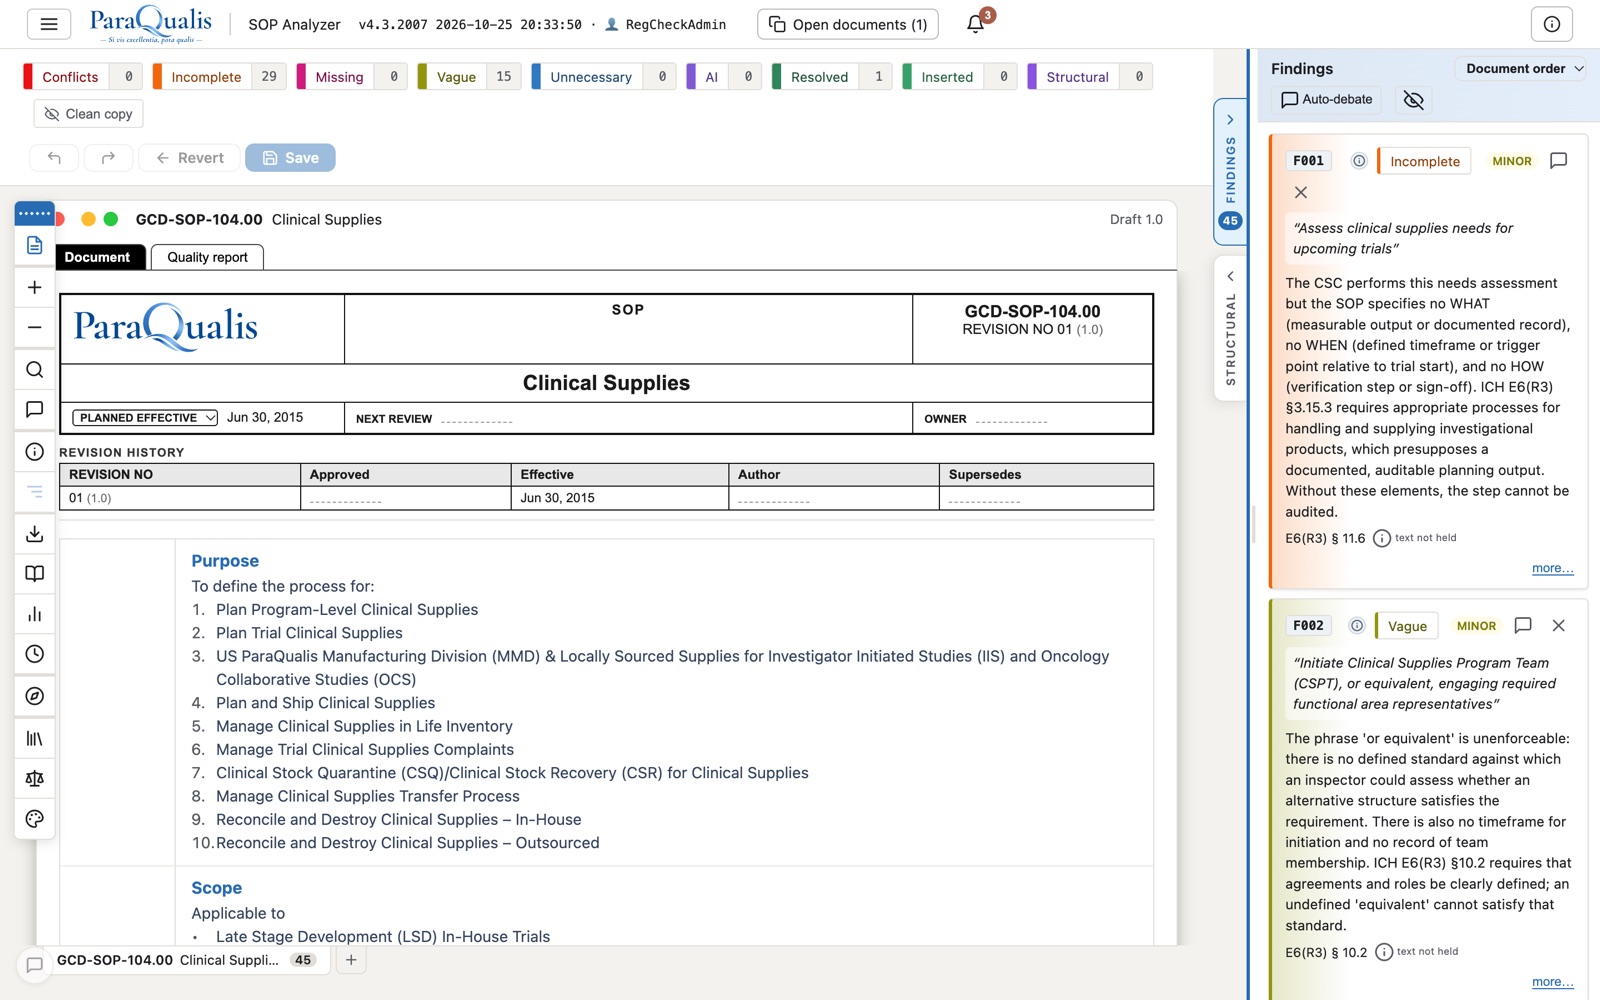Toggle the AI filter
This screenshot has width=1600, height=1000.
[725, 77]
